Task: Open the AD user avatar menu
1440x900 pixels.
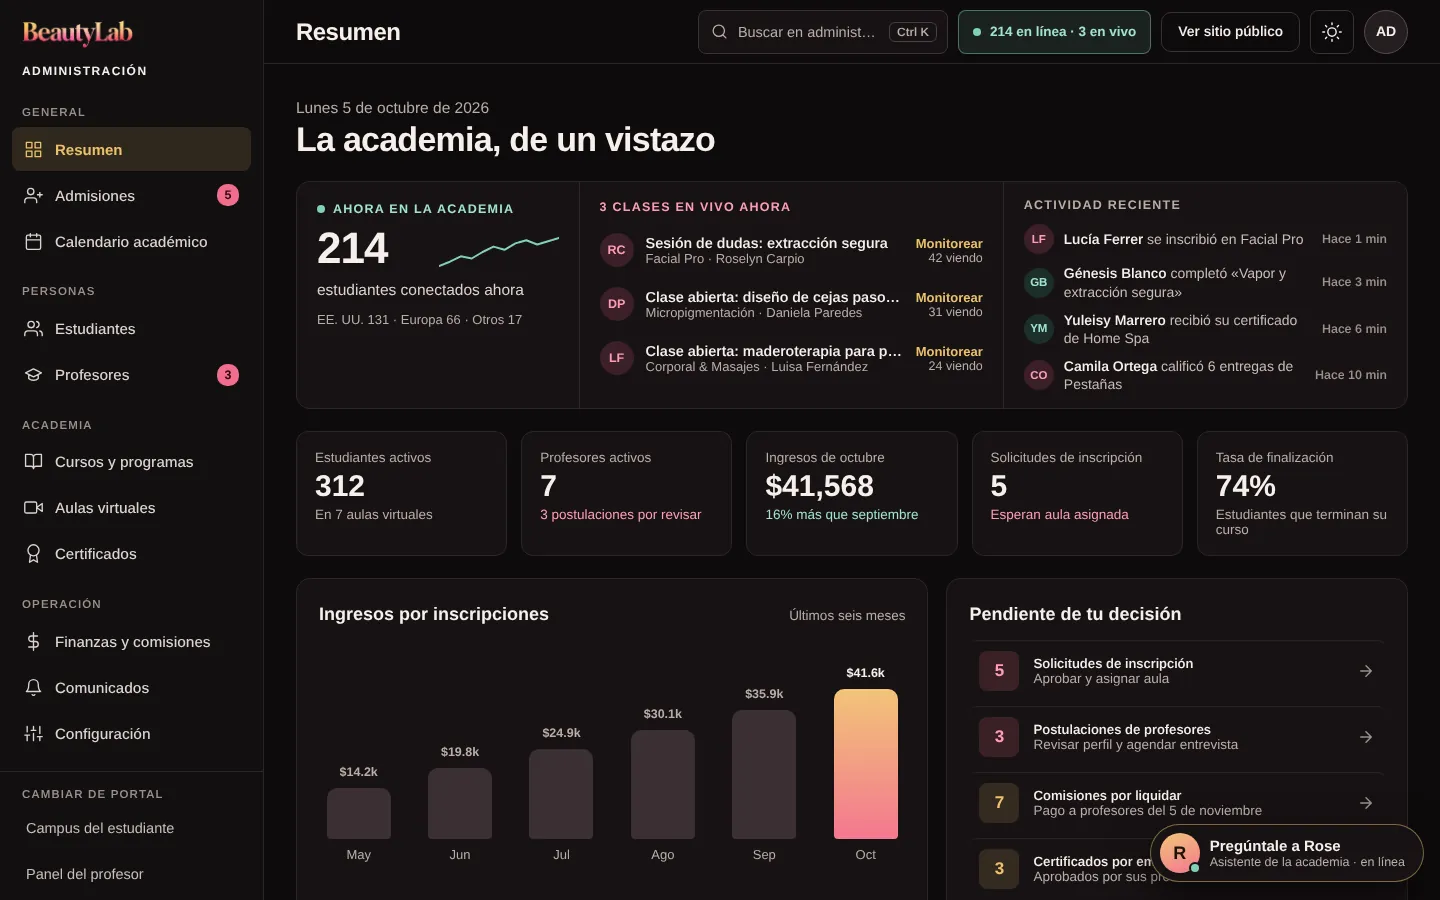Action: click(1386, 32)
